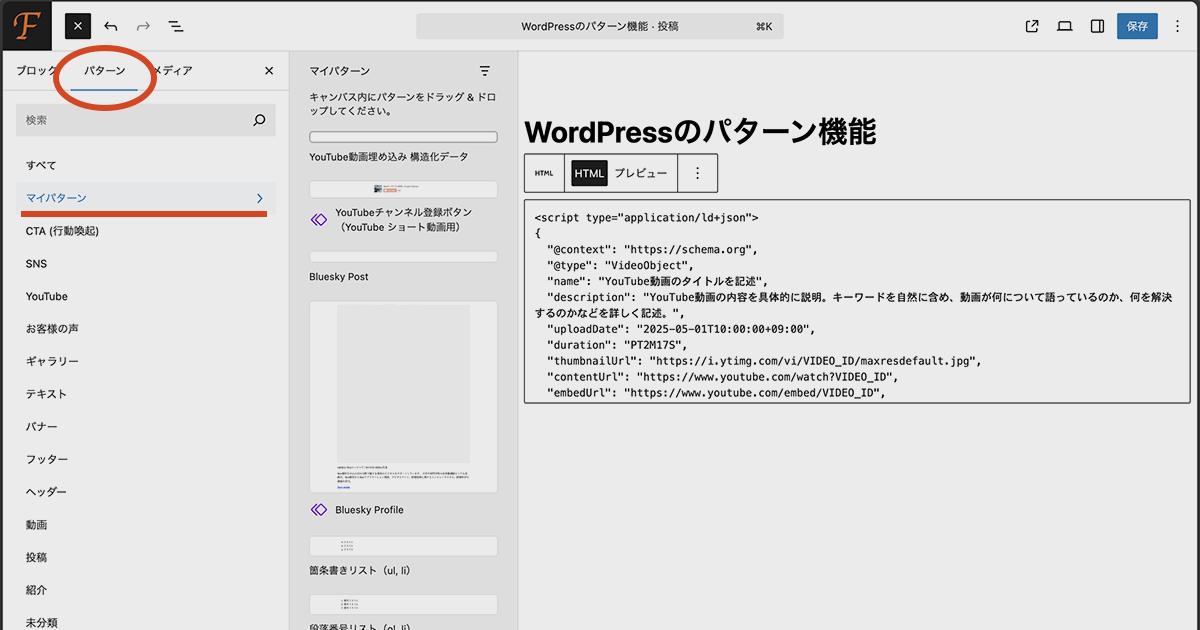Open the pattern filter options icon

[485, 71]
